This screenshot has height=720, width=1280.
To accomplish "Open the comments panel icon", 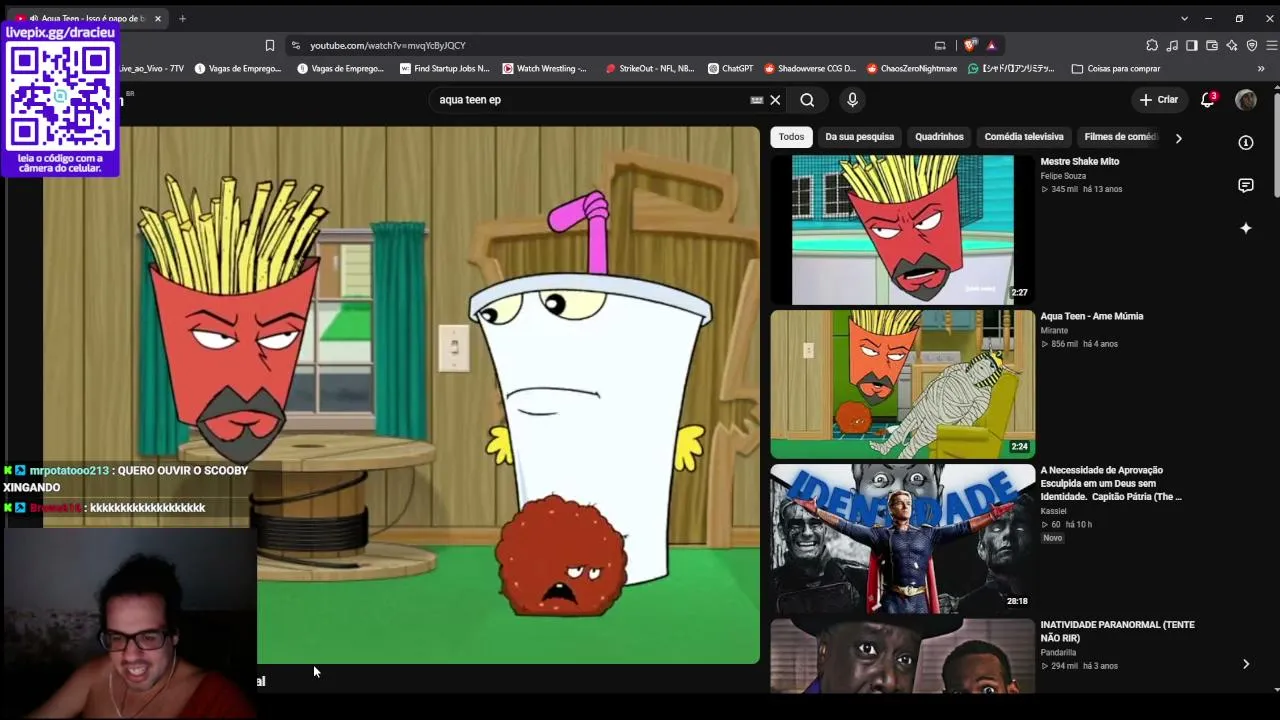I will tap(1246, 186).
